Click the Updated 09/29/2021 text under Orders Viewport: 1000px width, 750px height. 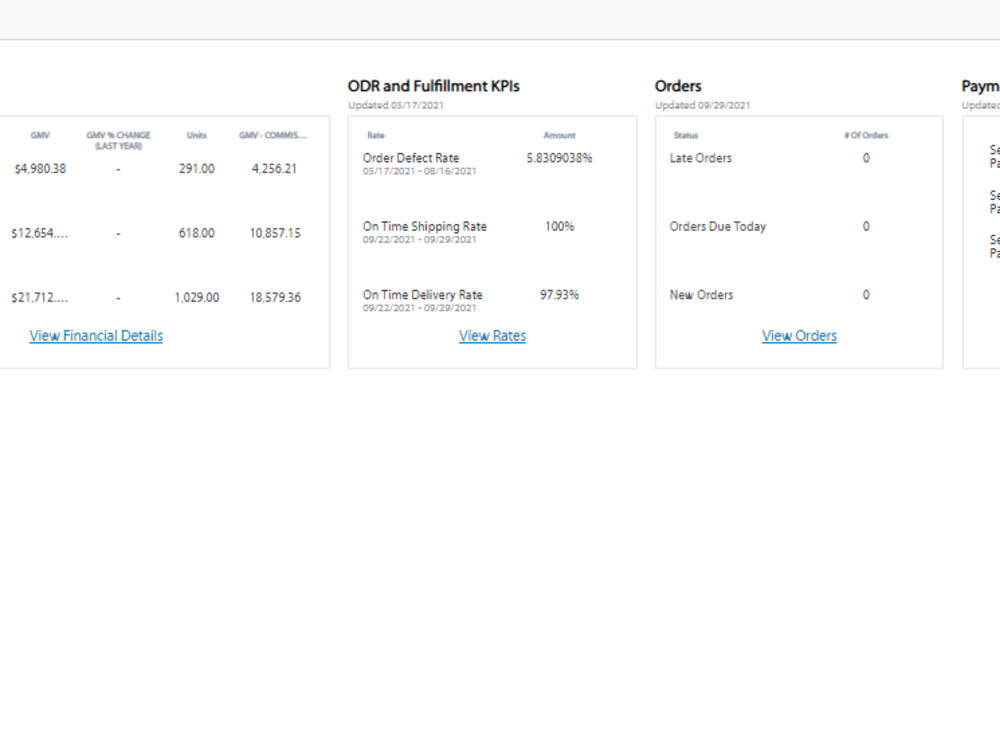coord(703,105)
